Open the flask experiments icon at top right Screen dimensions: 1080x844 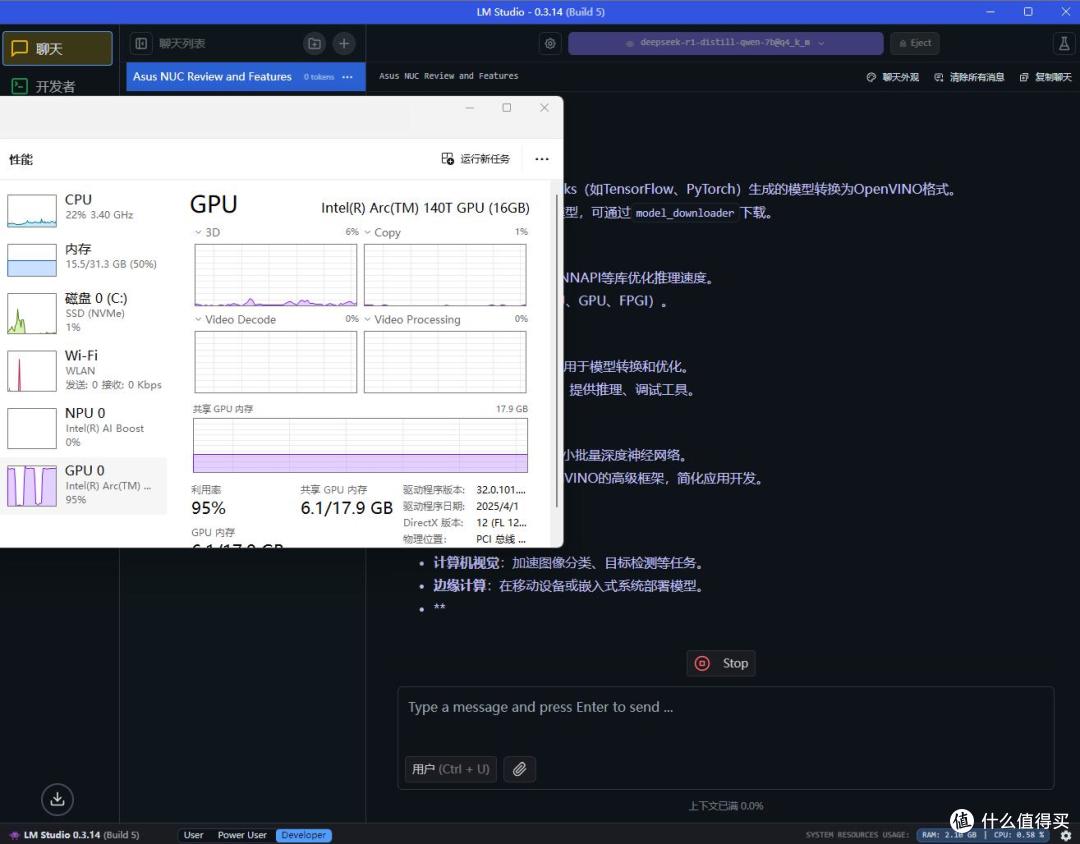point(1063,43)
